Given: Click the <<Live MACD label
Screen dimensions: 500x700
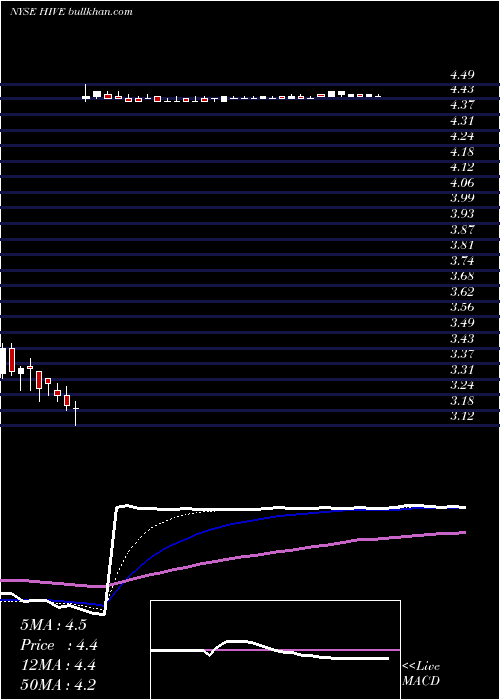Looking at the screenshot, I should [x=421, y=674].
